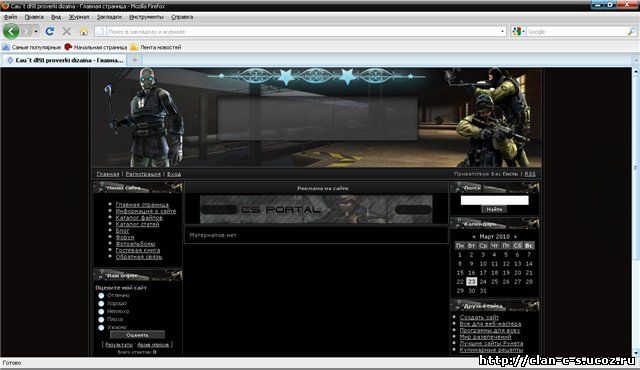The width and height of the screenshot is (640, 370).
Task: Click the Оценить poll button
Action: pyautogui.click(x=137, y=335)
